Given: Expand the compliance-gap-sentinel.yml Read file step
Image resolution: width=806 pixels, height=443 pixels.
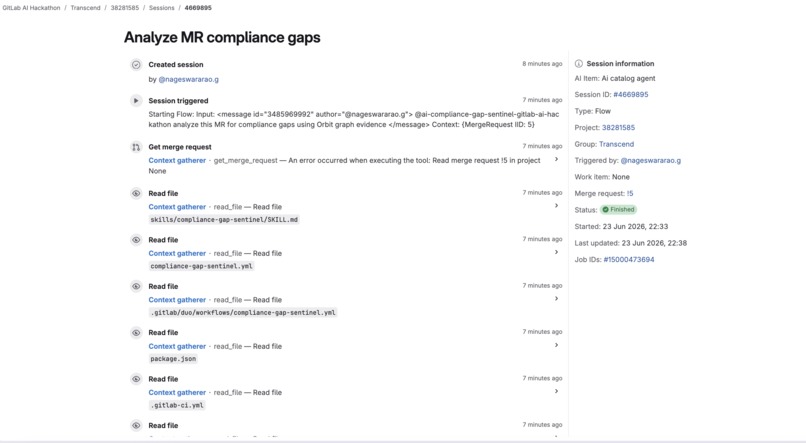Looking at the screenshot, I should (x=556, y=252).
